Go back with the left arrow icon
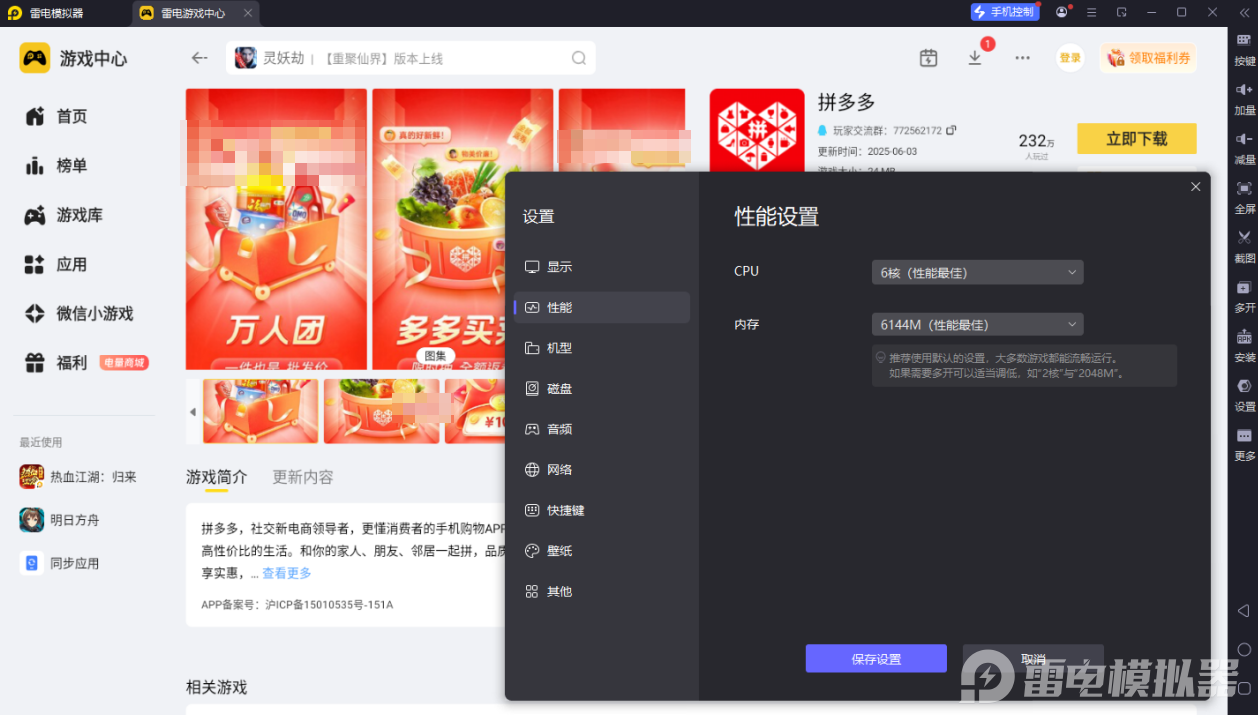Viewport: 1258px width, 715px height. click(x=200, y=58)
